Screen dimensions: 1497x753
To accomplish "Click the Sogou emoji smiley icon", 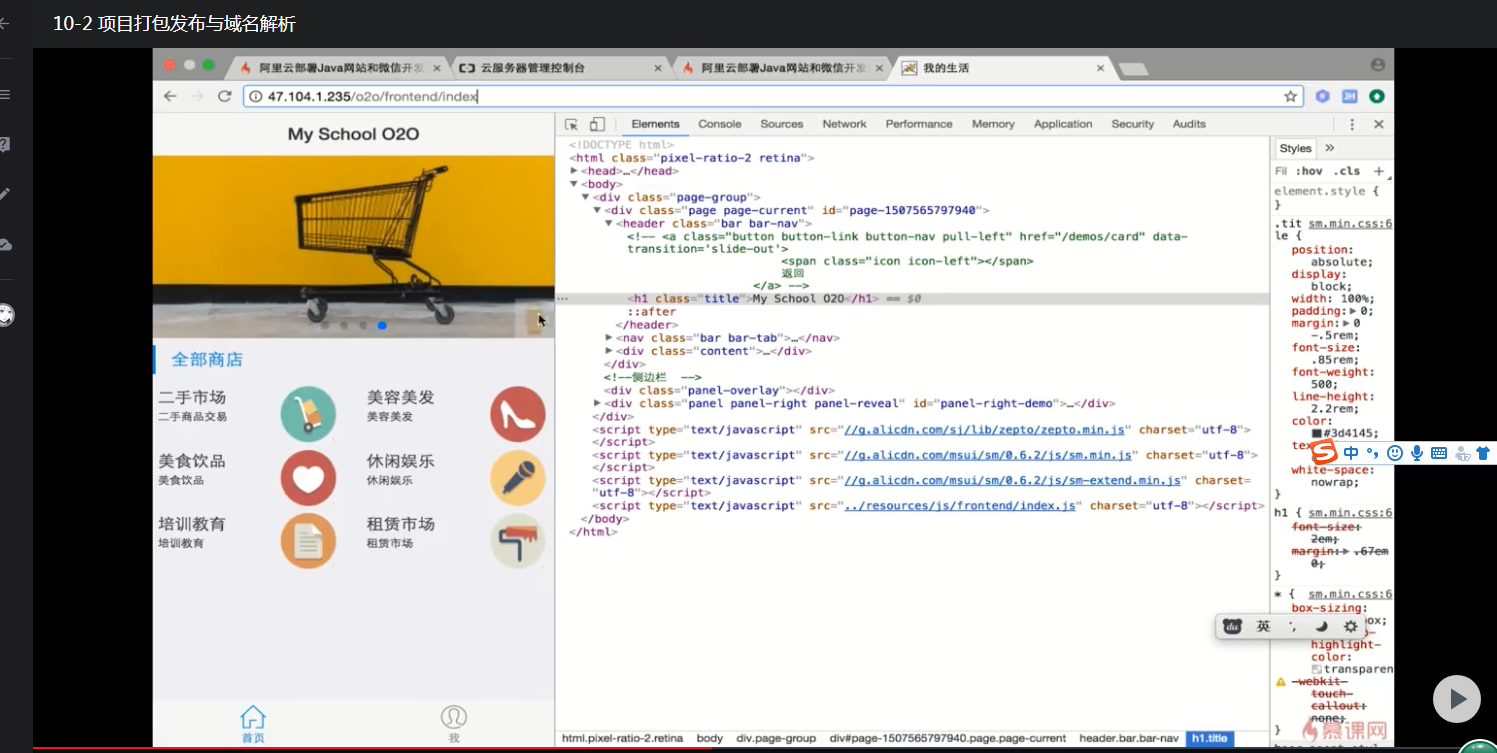I will 1395,453.
